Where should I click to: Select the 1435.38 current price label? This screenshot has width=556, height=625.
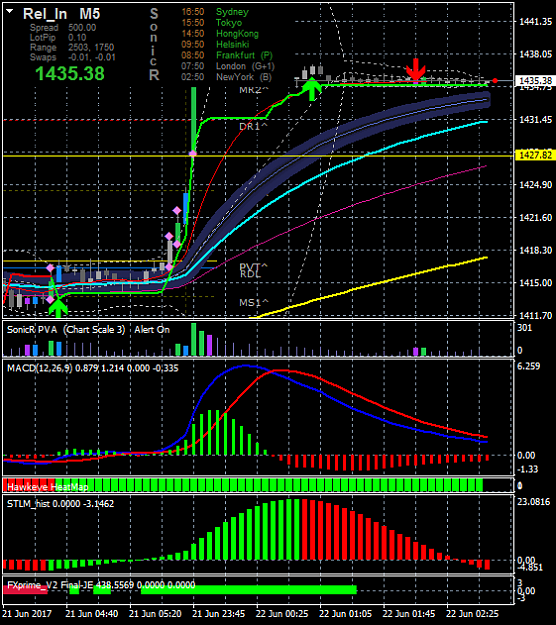click(534, 81)
